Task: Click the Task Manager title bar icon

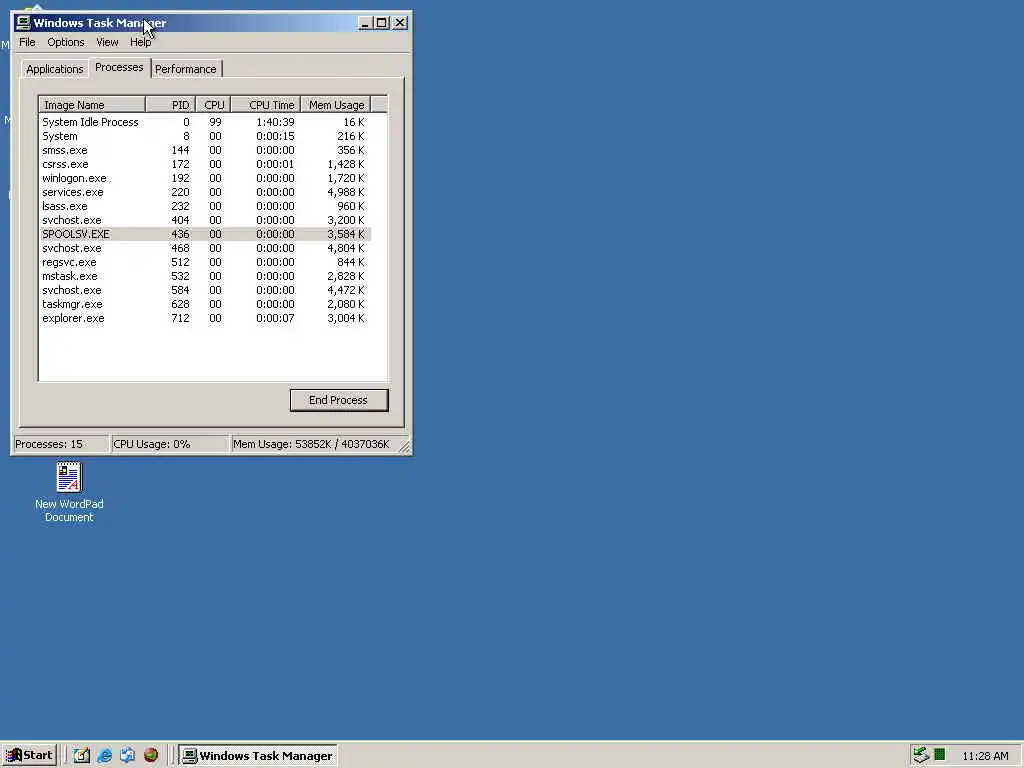Action: coord(23,23)
